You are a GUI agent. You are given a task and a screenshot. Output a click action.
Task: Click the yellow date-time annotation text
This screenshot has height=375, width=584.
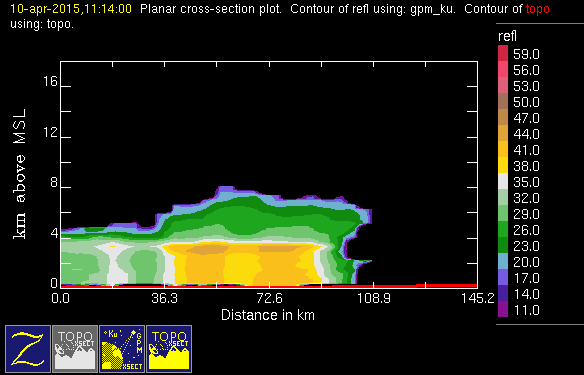tap(71, 9)
